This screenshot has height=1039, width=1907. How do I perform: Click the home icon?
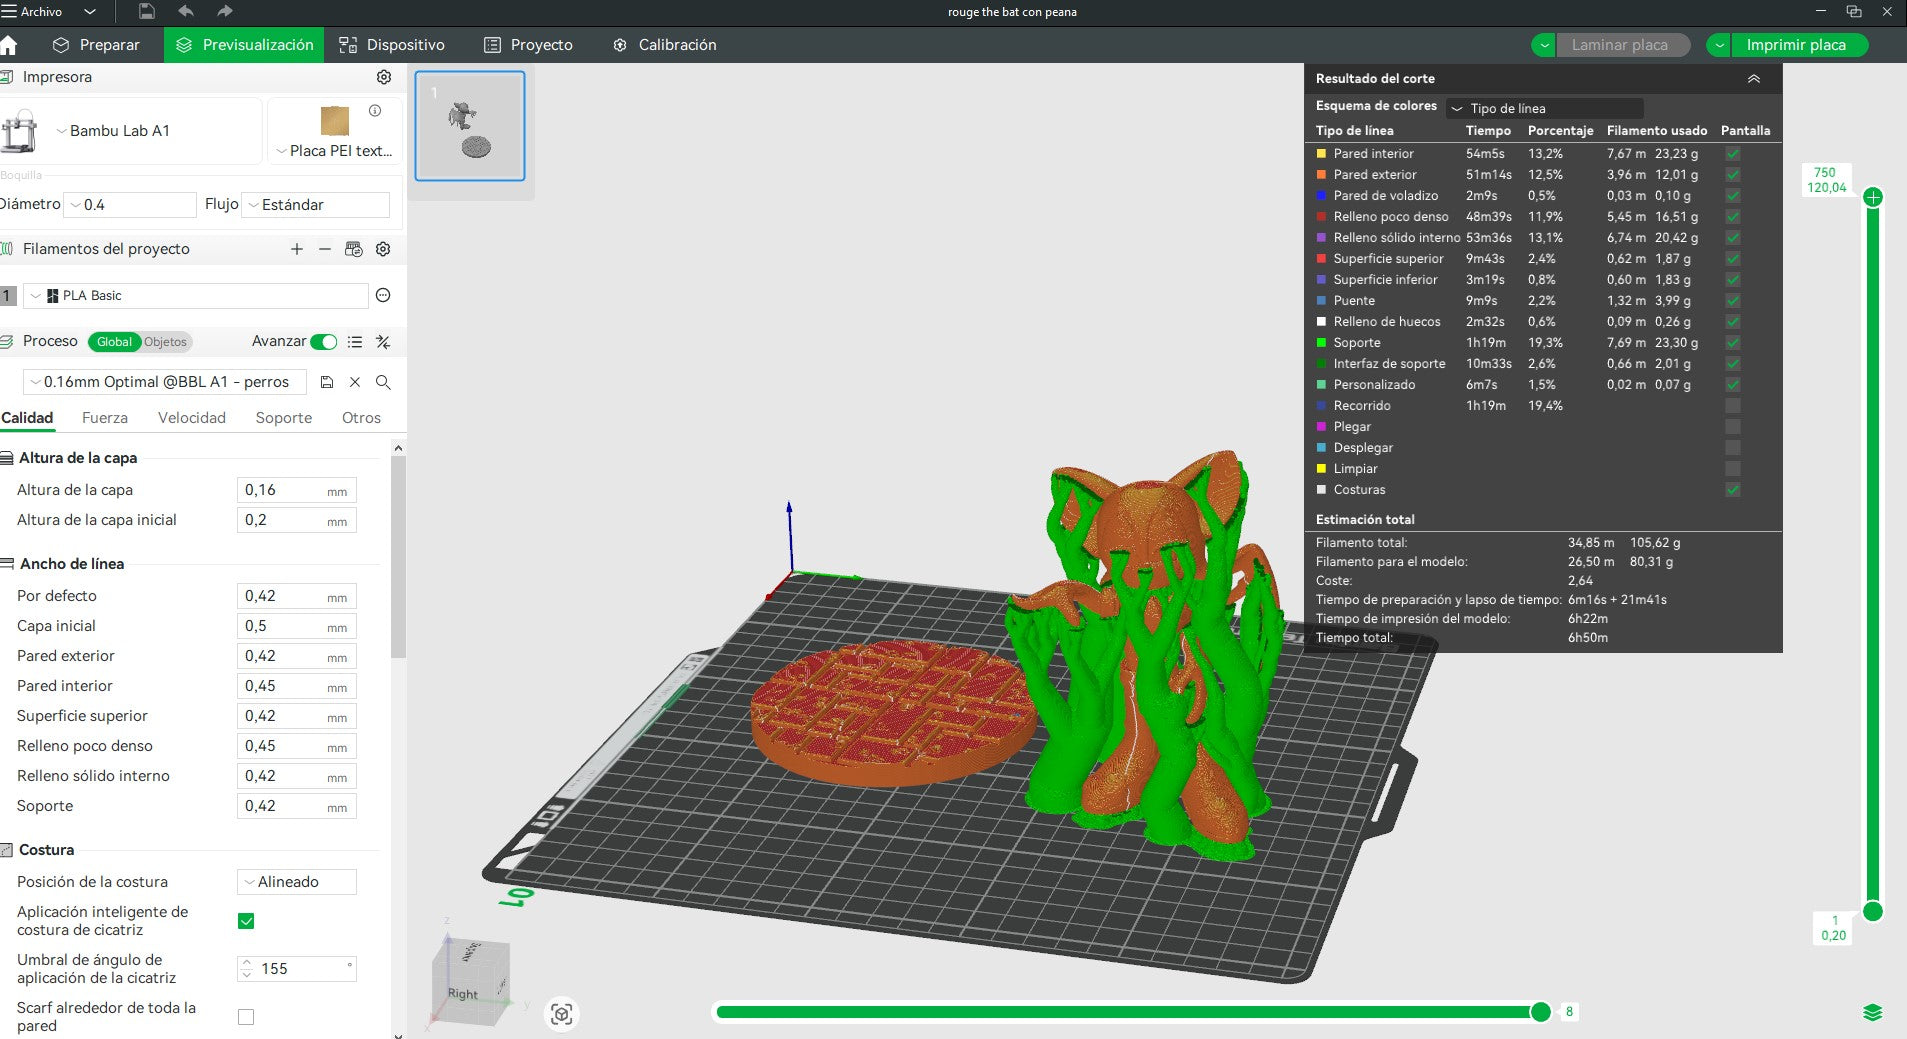[x=9, y=45]
